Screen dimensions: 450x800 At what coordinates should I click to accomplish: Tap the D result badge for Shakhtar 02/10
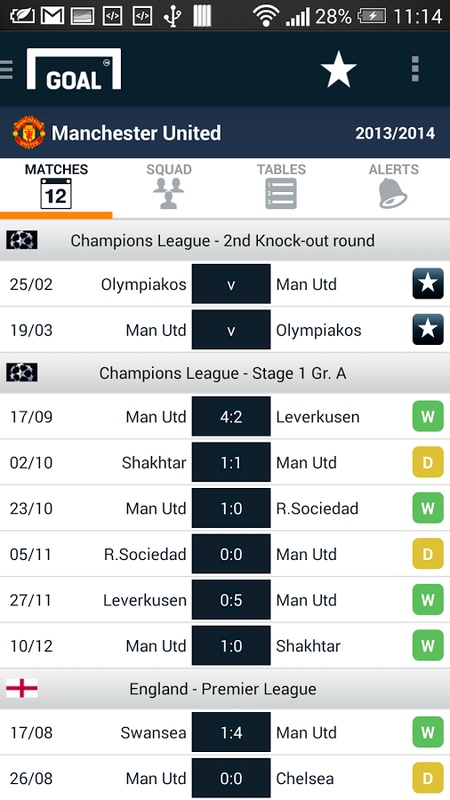tap(428, 462)
